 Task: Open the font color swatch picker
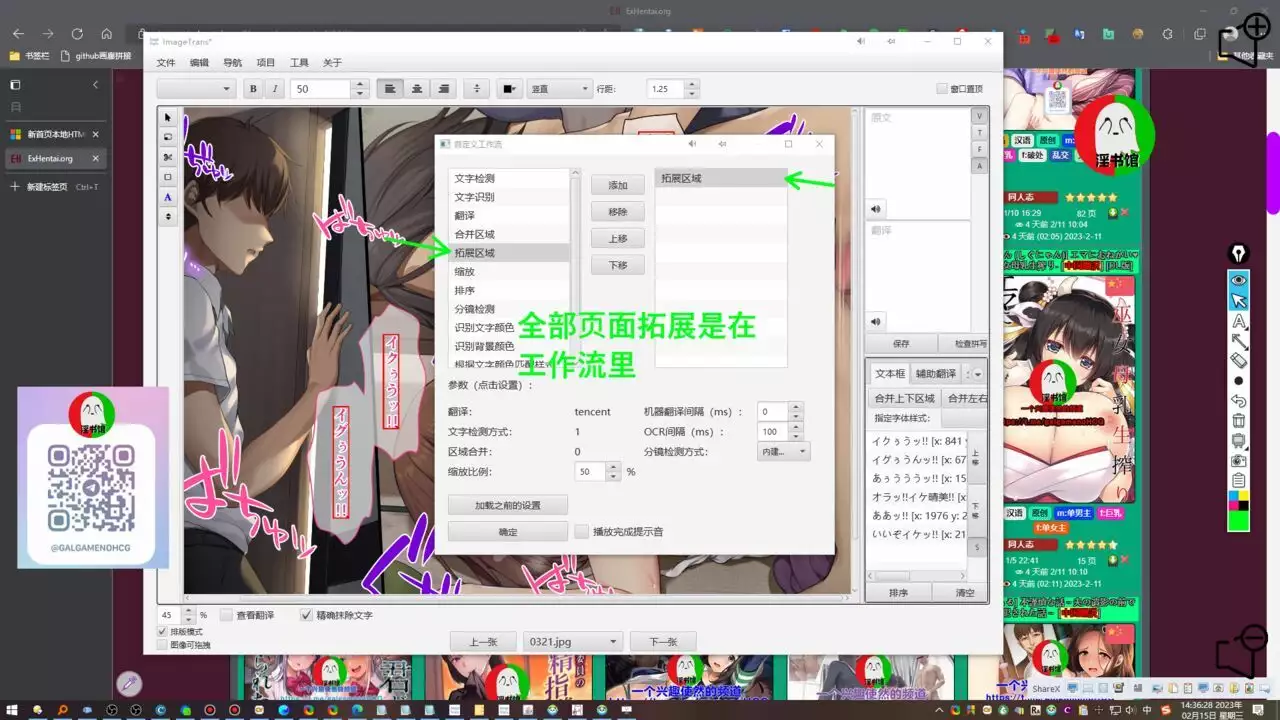[510, 89]
